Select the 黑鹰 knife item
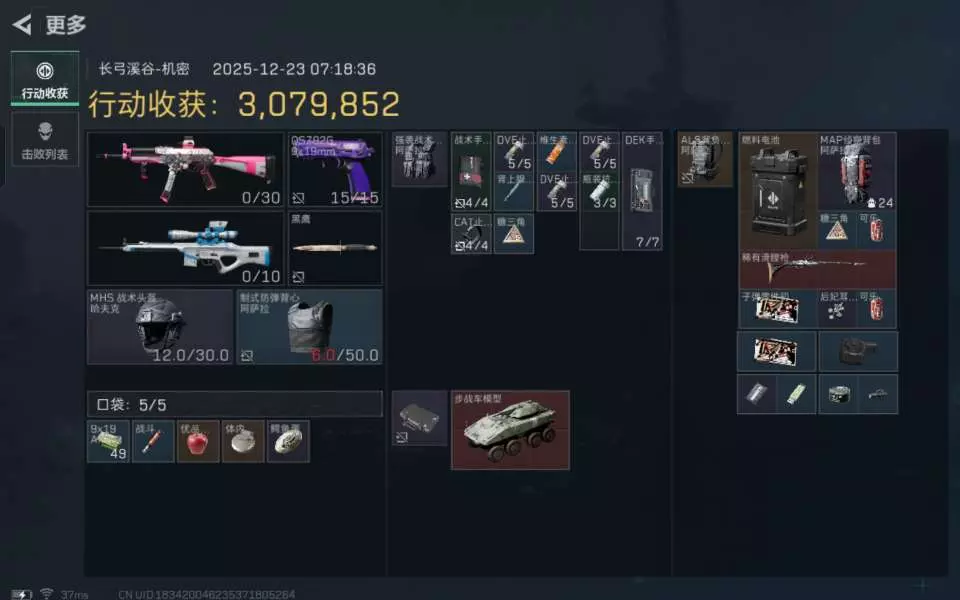 336,248
